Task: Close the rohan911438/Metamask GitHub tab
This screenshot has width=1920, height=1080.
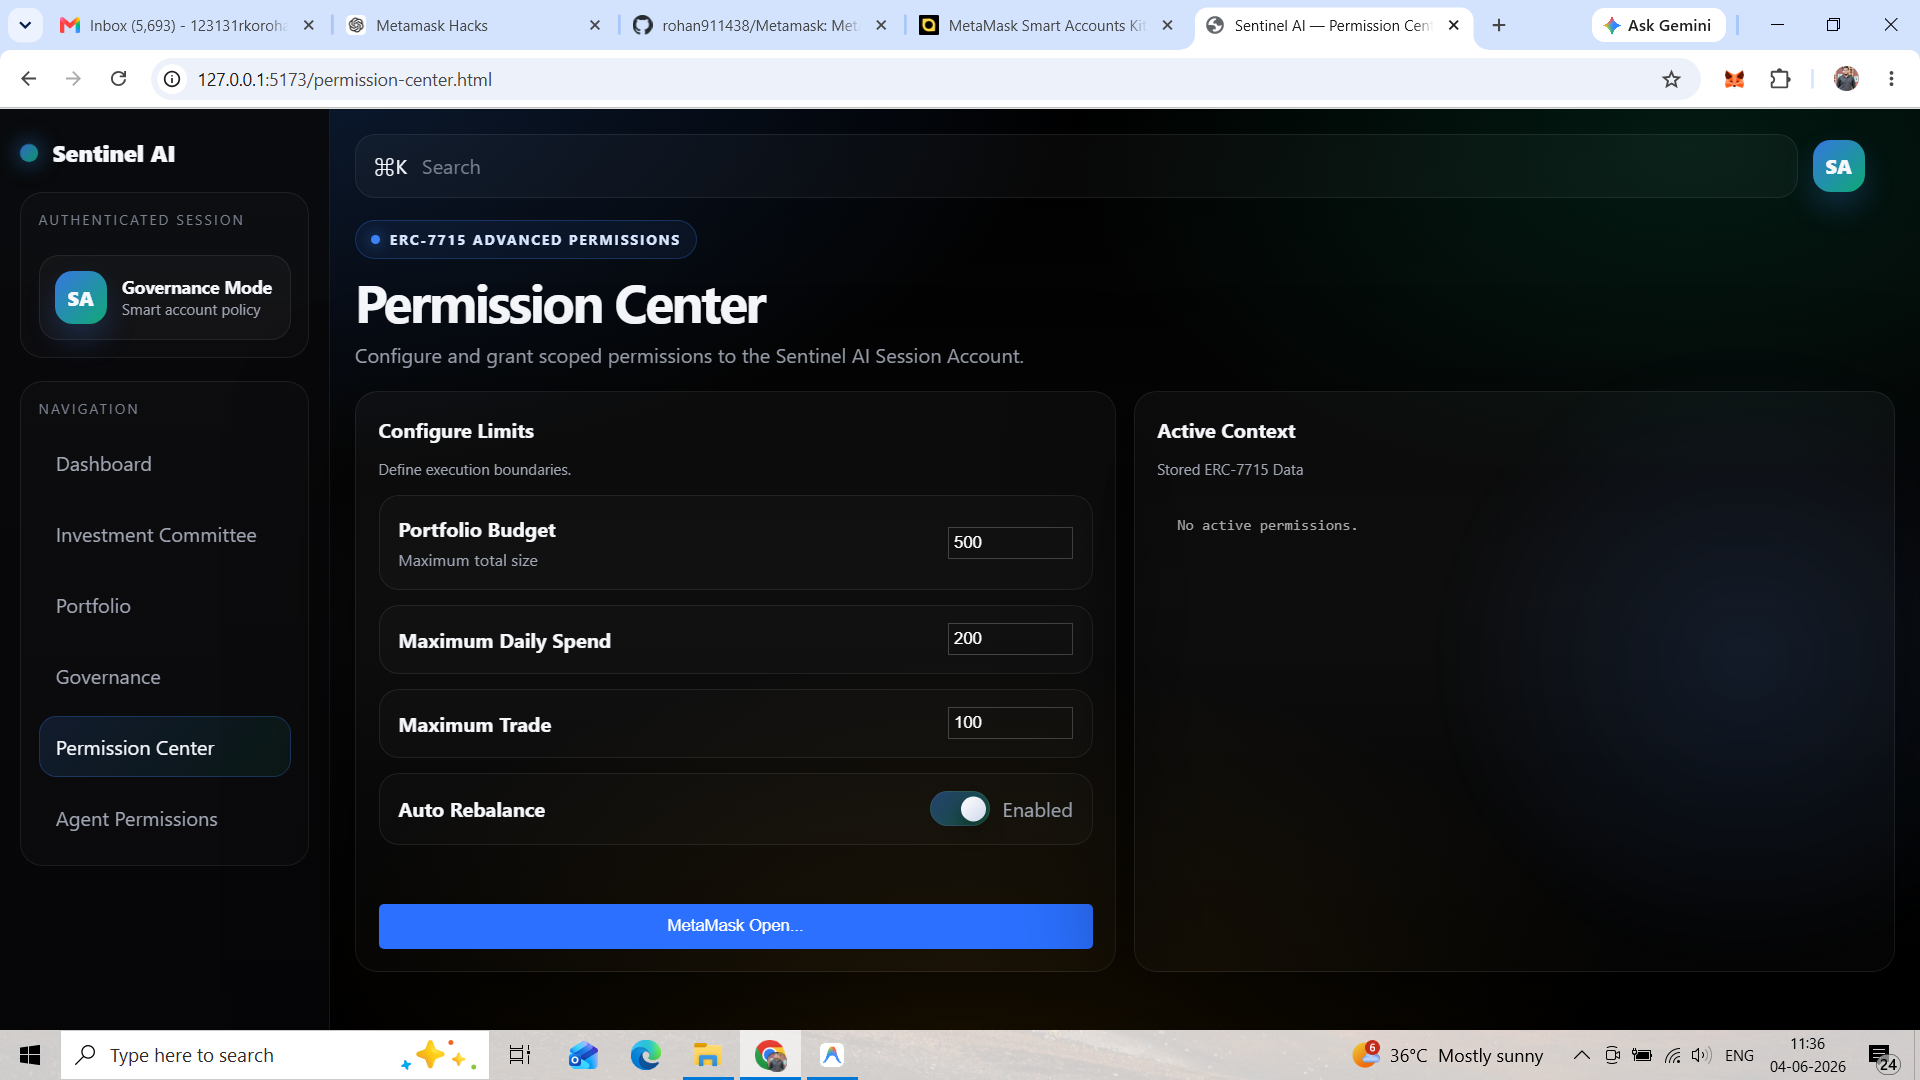Action: coord(881,25)
